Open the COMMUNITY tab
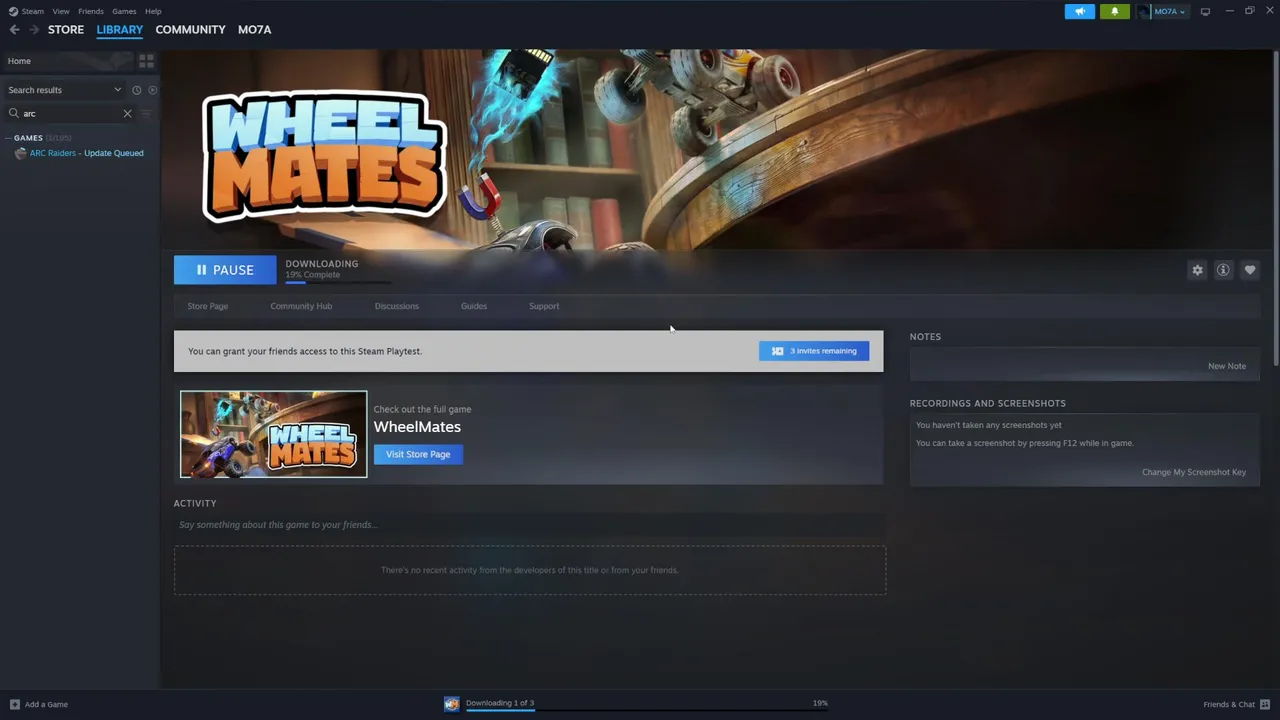1280x720 pixels. [190, 30]
